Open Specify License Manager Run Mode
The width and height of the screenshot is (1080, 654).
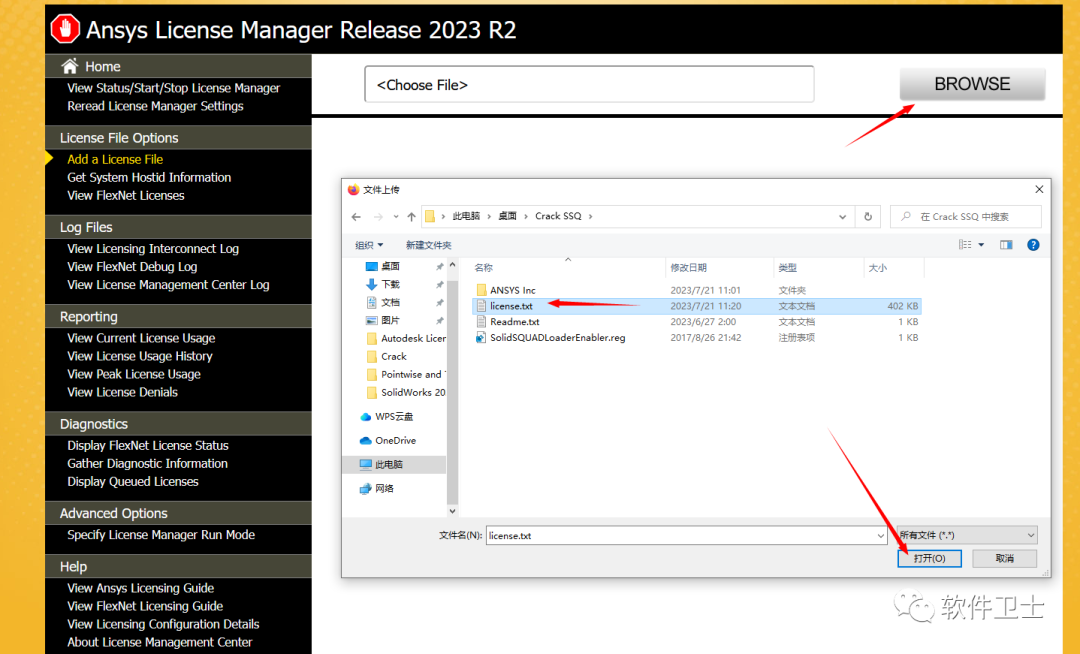(161, 535)
